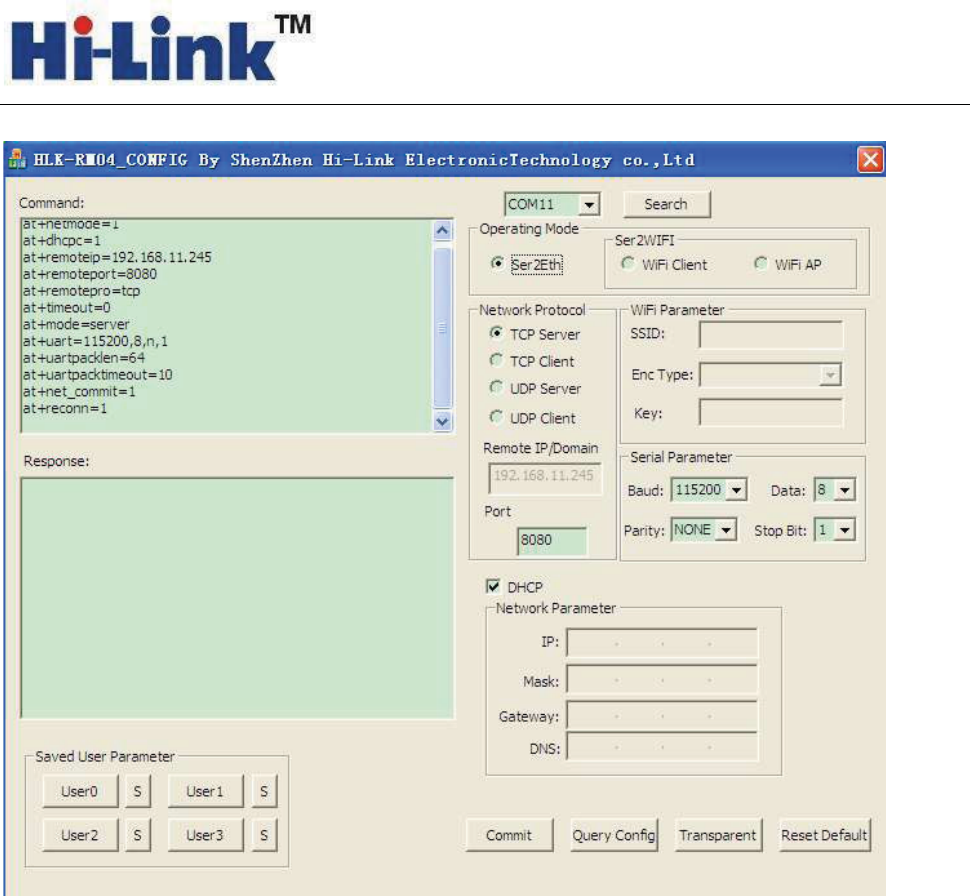Open the COM11 port dropdown
Screen dimensions: 970x896
589,204
